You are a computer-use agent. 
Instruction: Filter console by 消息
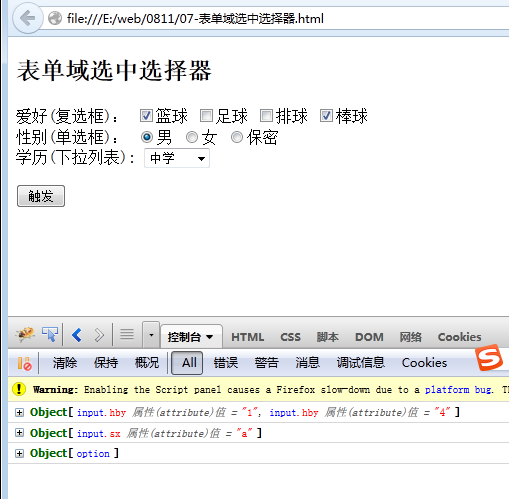pyautogui.click(x=307, y=363)
